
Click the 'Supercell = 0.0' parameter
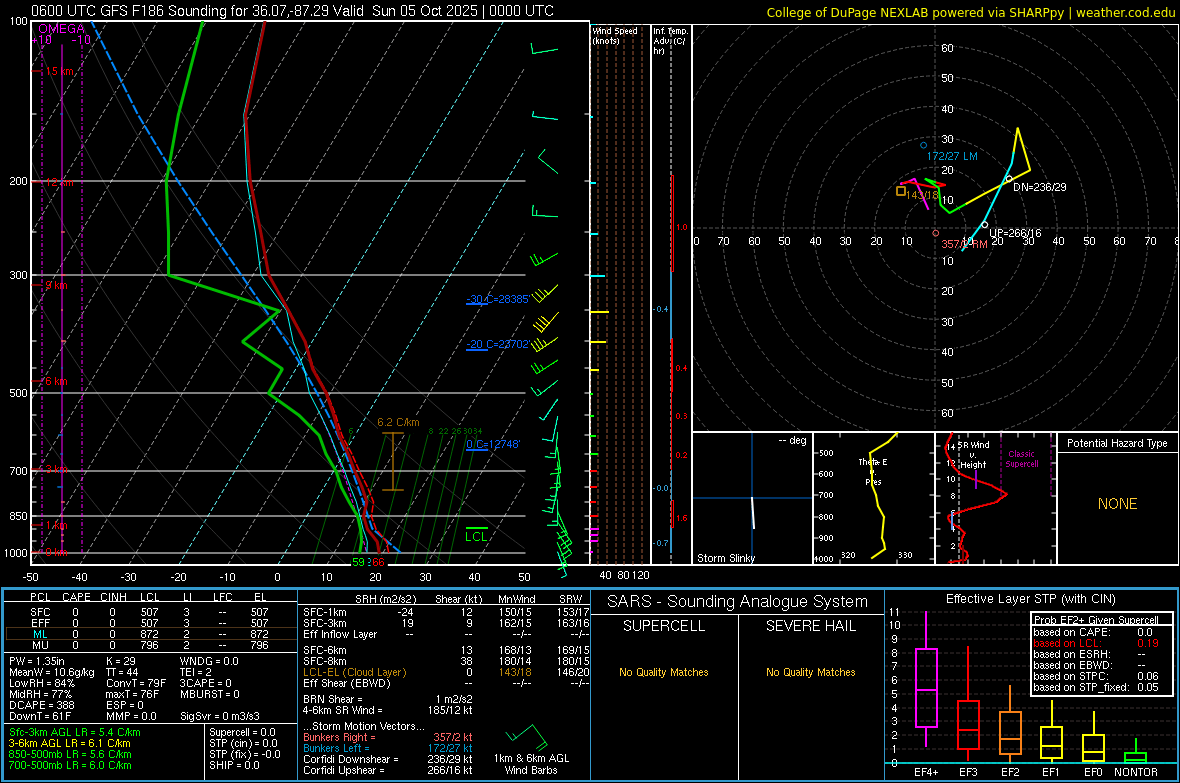tap(242, 732)
